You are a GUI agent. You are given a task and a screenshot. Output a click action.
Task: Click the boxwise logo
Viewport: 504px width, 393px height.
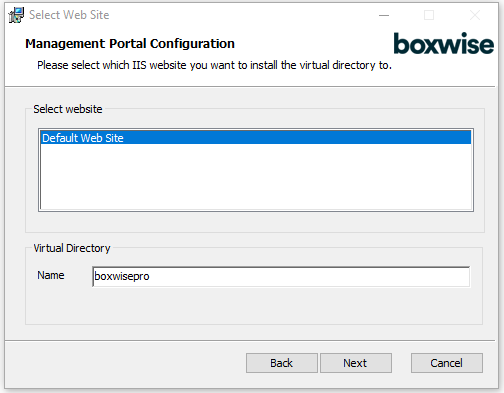[443, 43]
